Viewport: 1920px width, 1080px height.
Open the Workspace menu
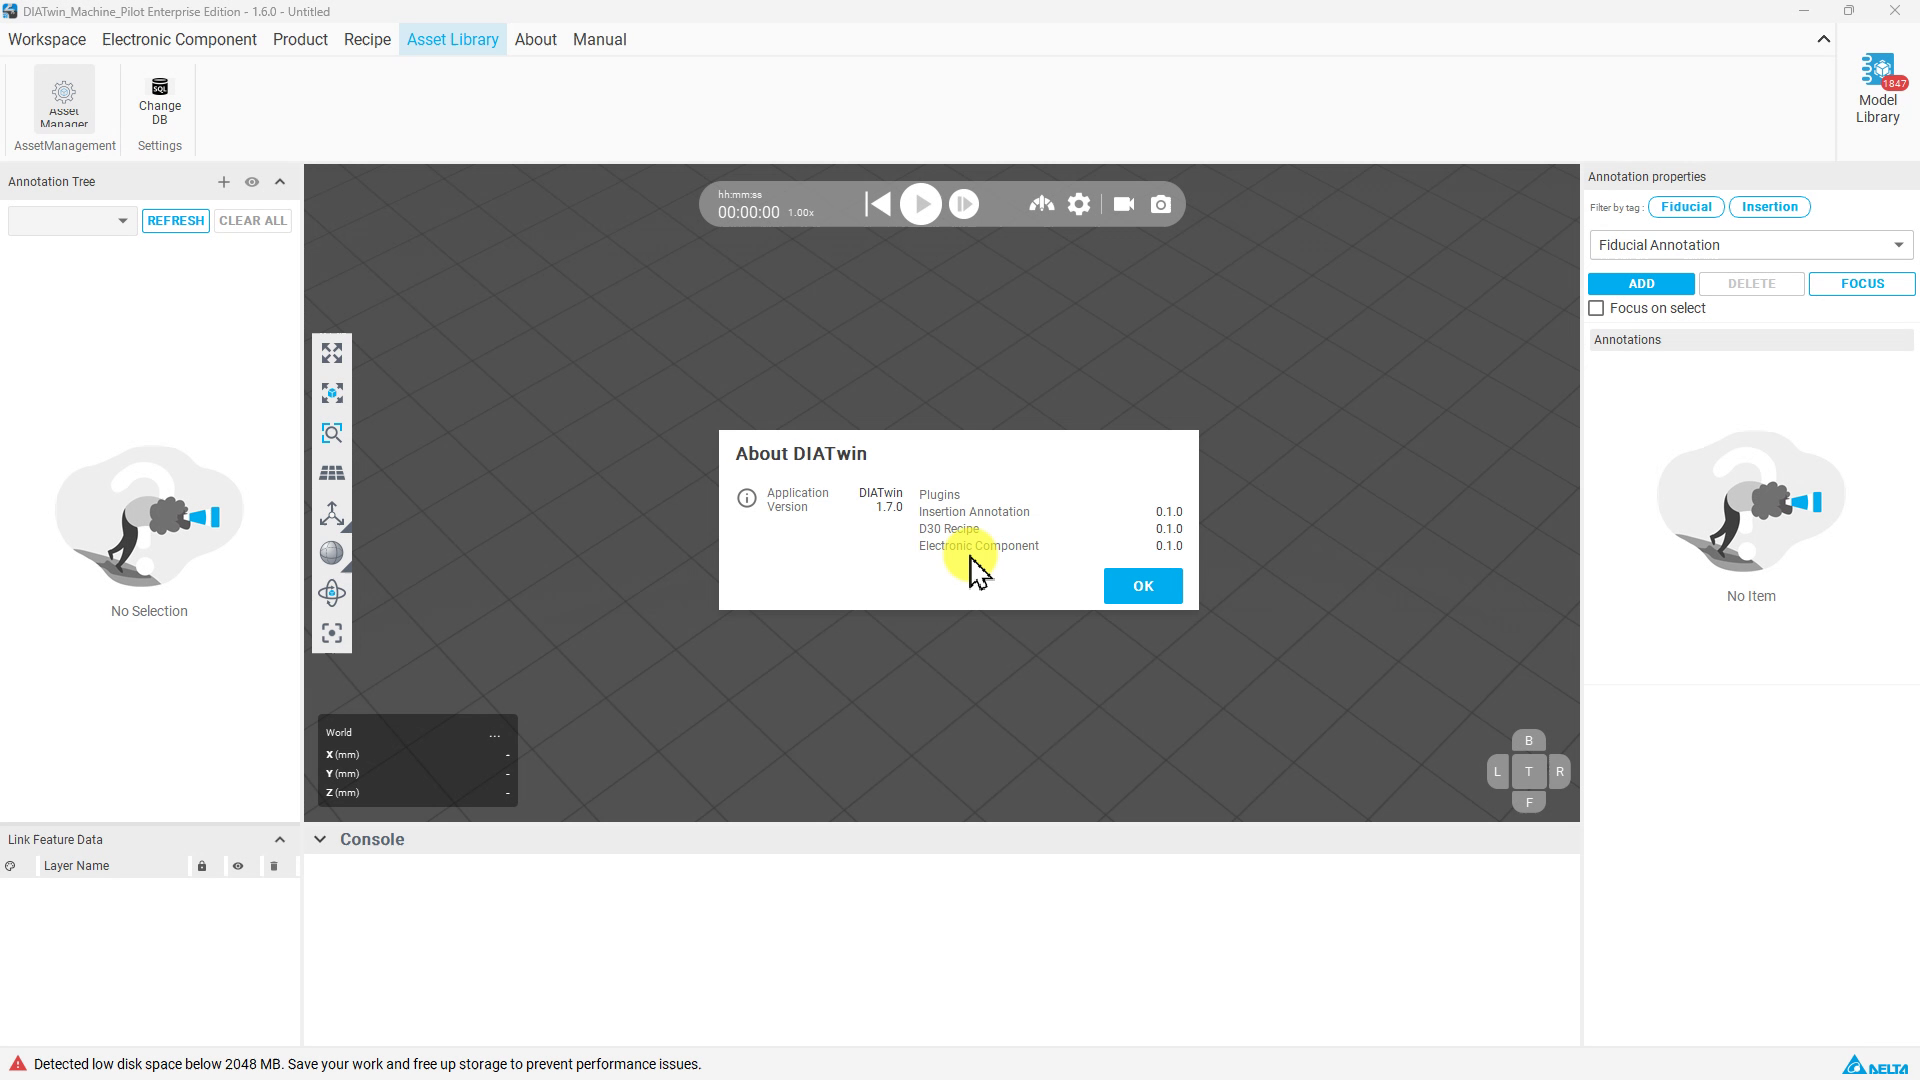(47, 40)
